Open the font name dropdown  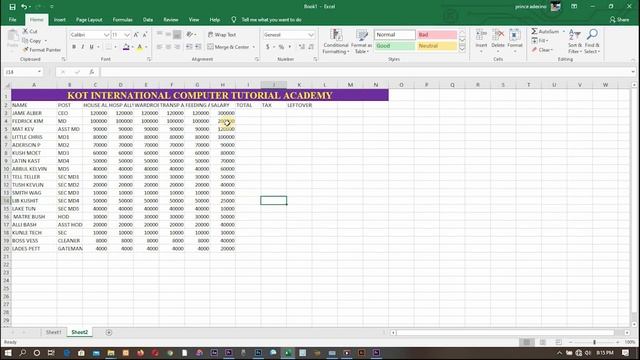click(106, 35)
